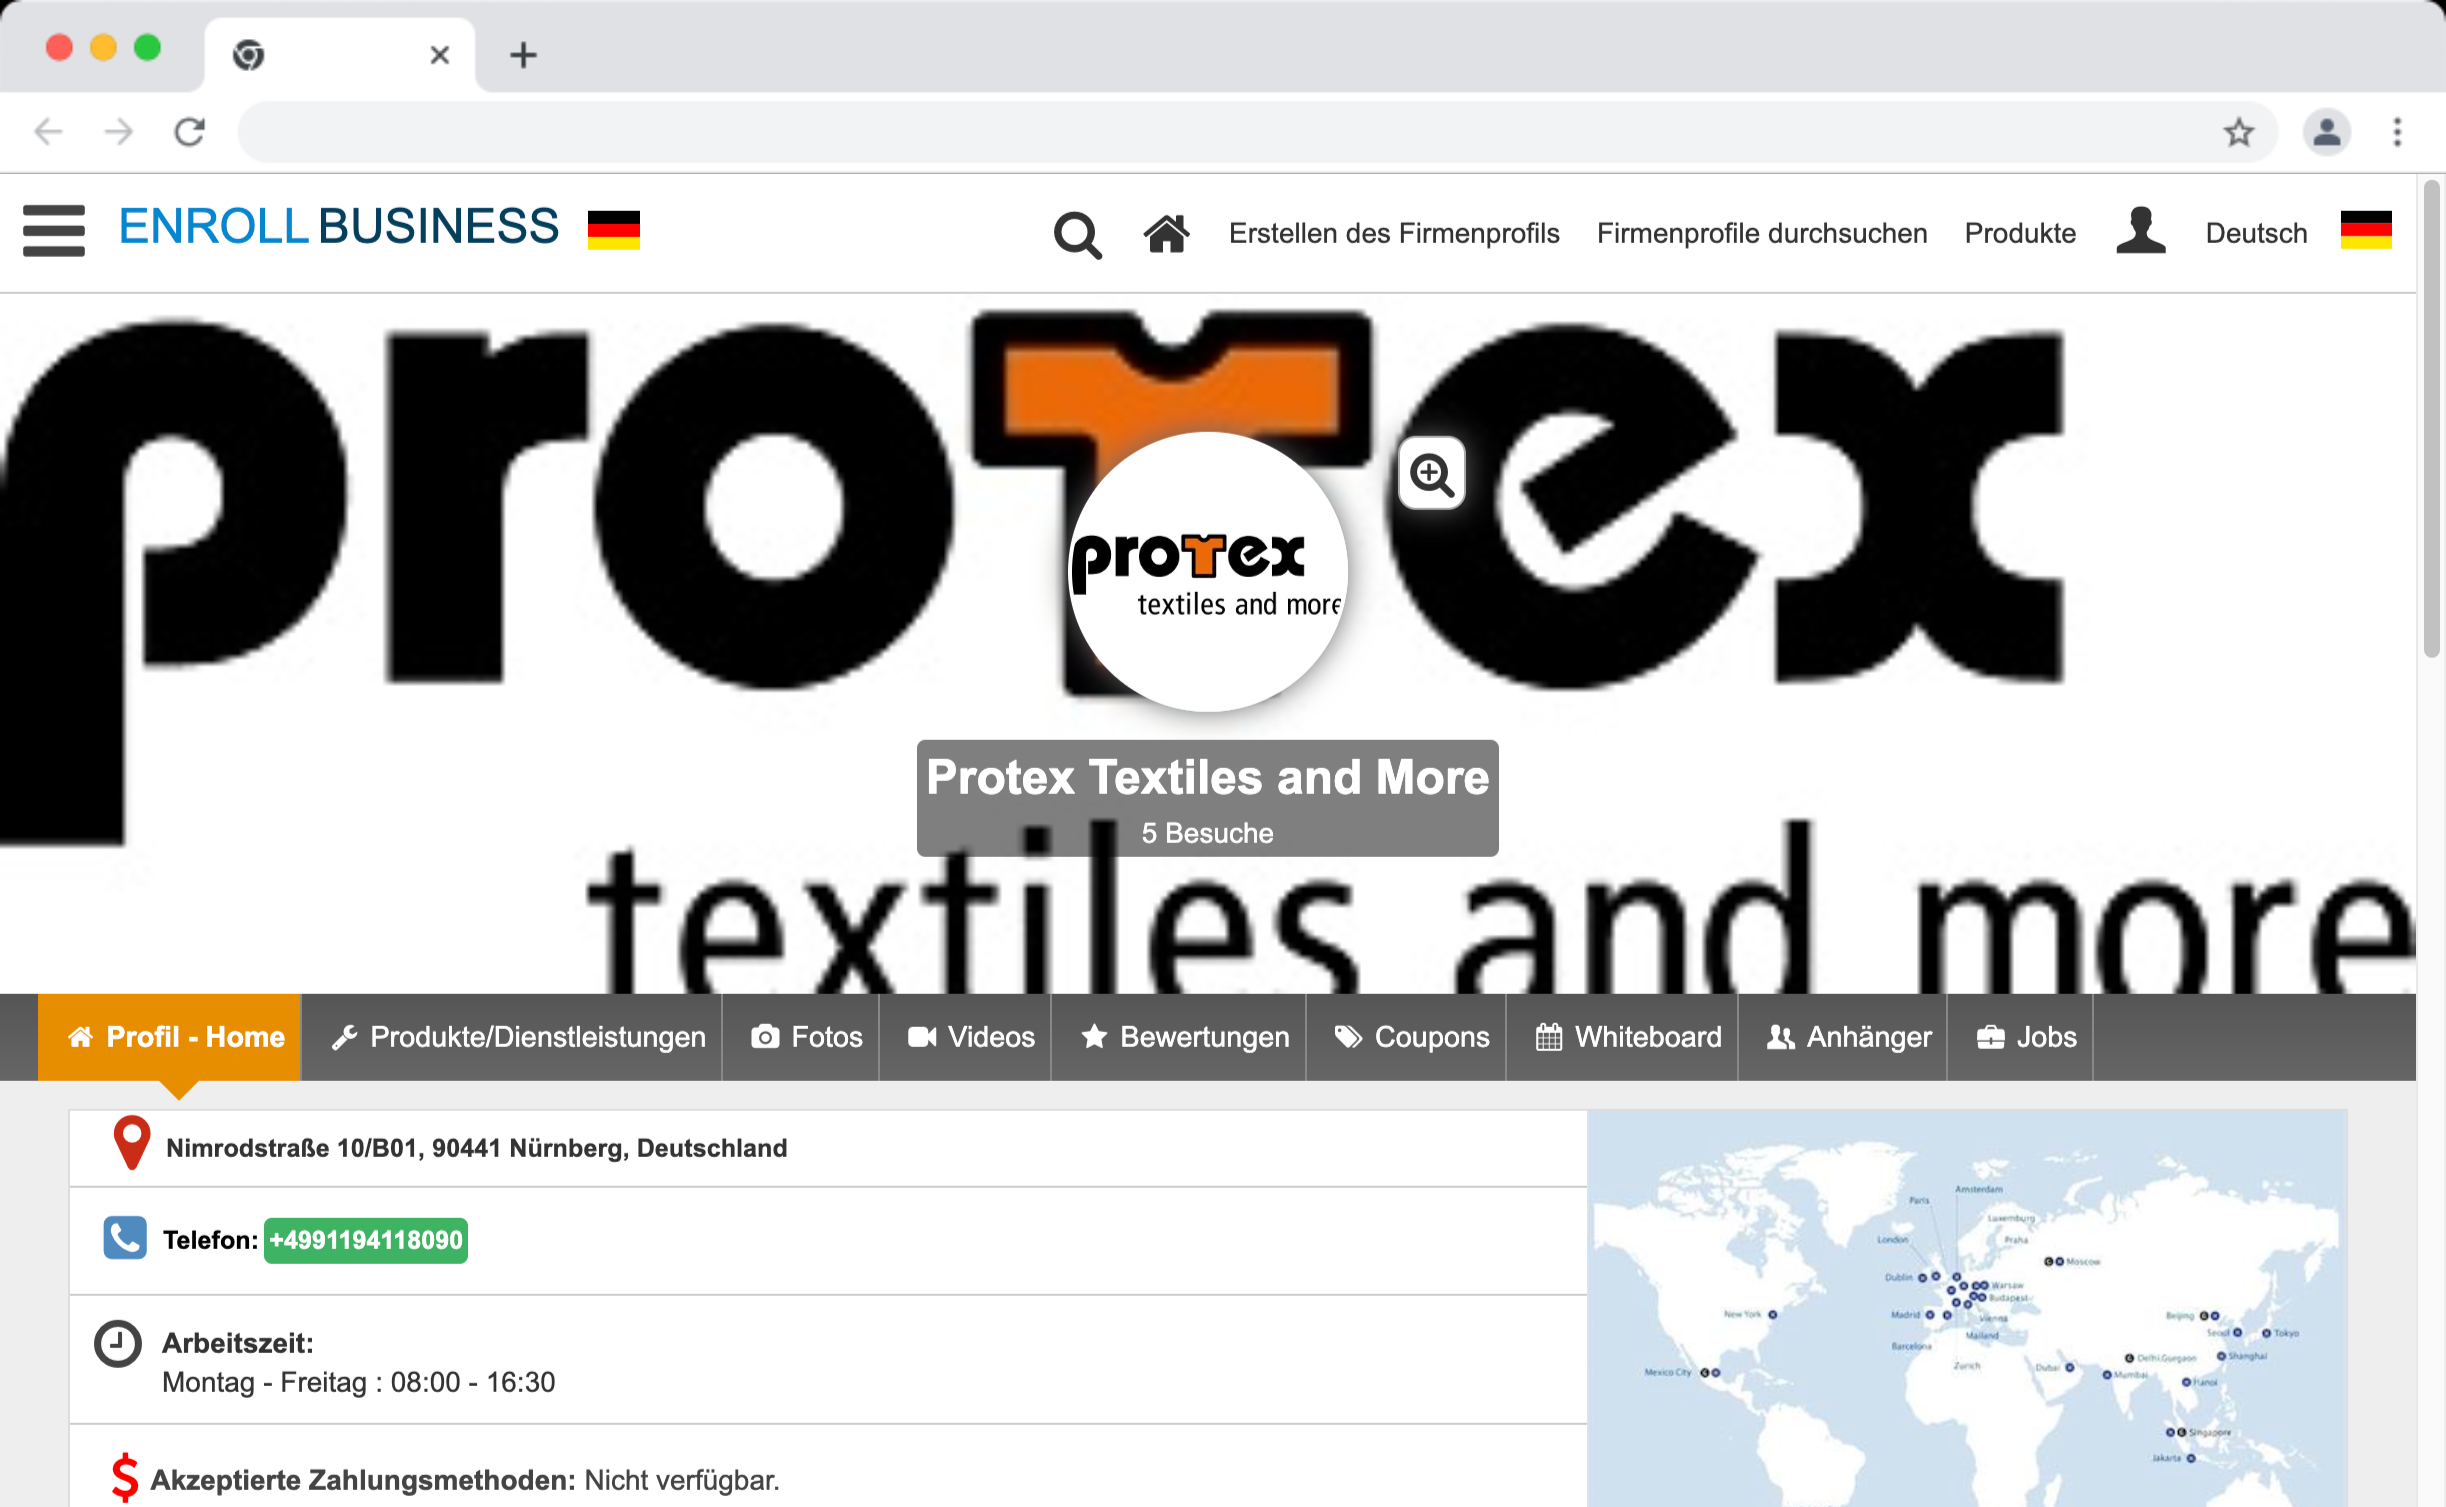Open a new browser tab

(523, 55)
